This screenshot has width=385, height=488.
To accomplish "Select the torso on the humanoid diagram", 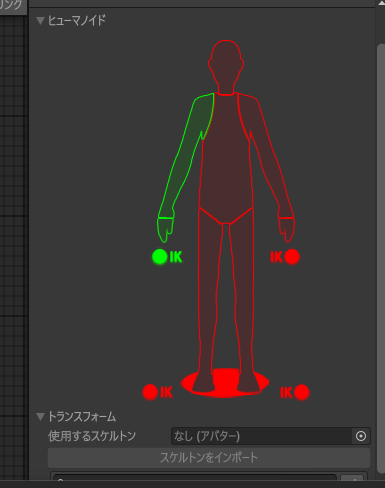I will (226, 157).
